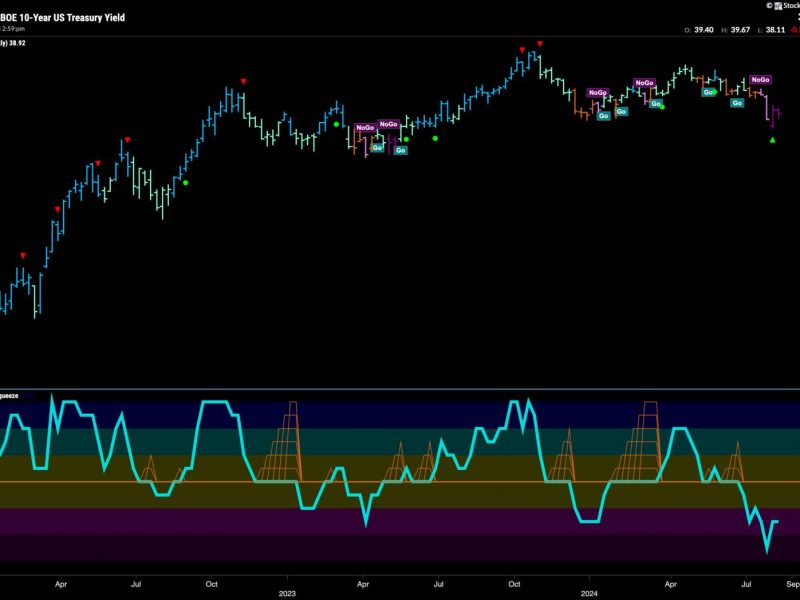Click the 2:59pm timestamp under the title
The height and width of the screenshot is (600, 800).
pyautogui.click(x=13, y=29)
